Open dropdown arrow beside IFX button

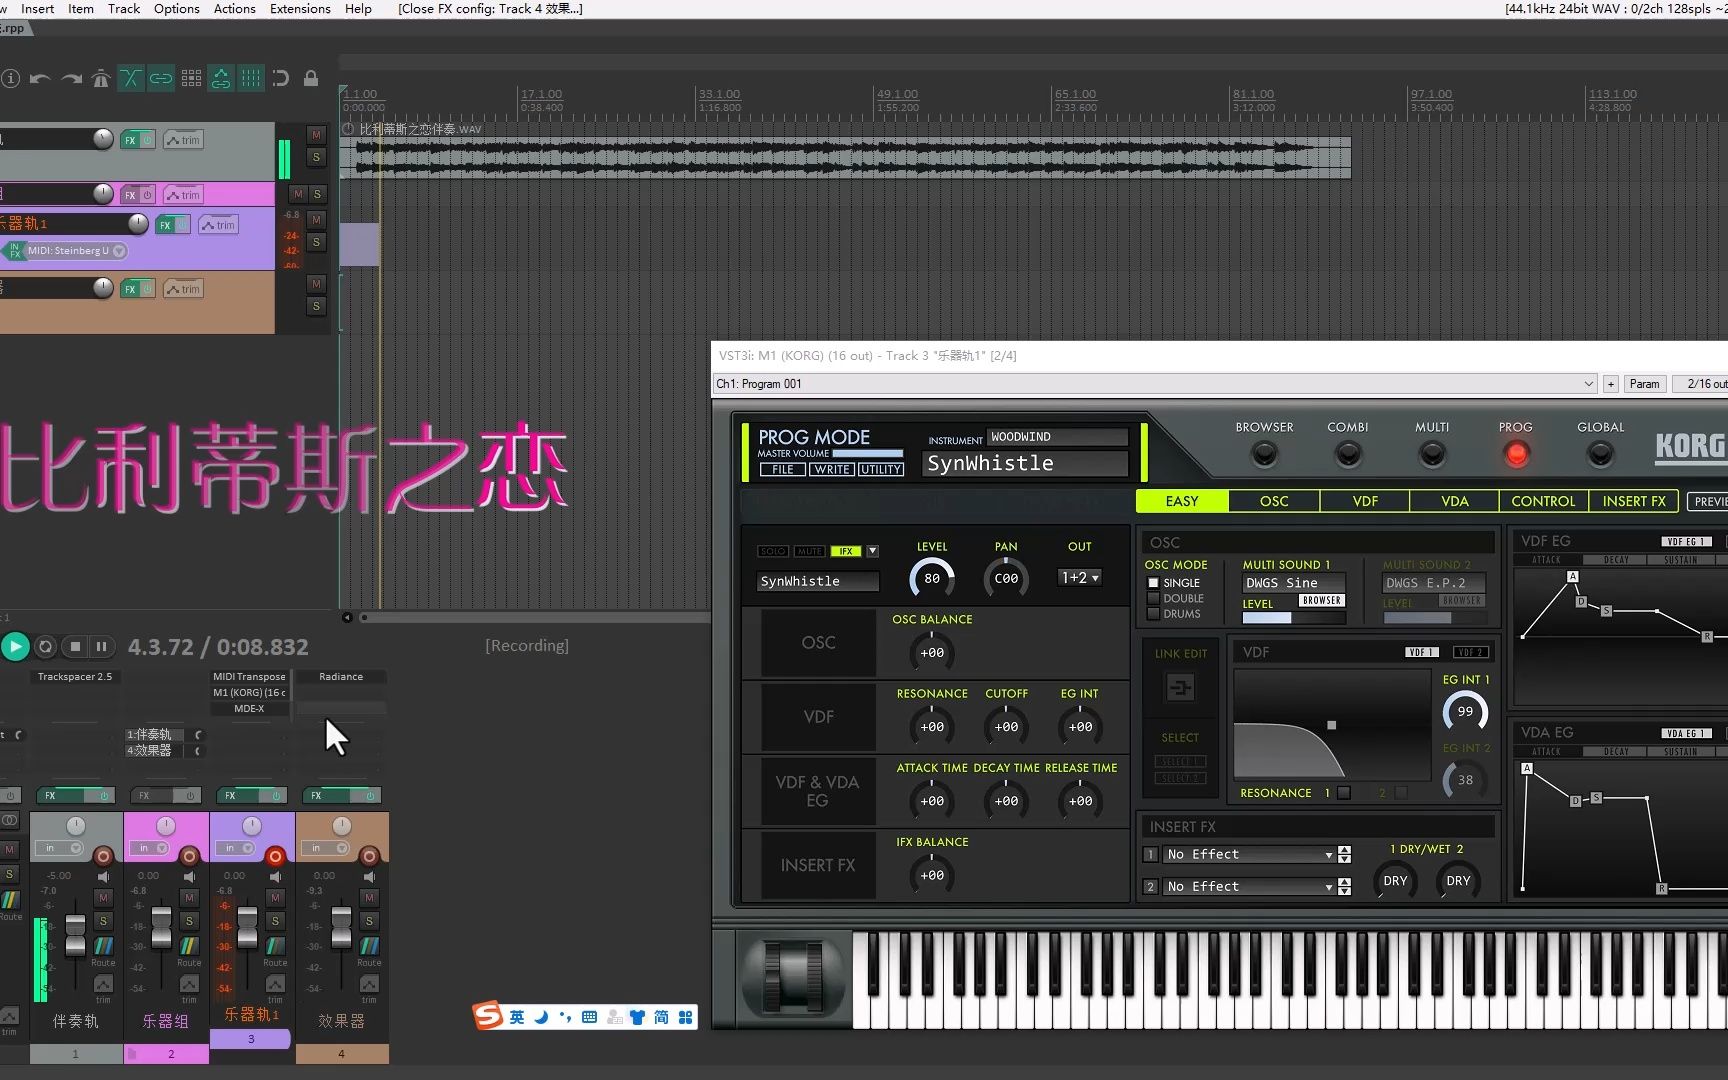tap(872, 551)
